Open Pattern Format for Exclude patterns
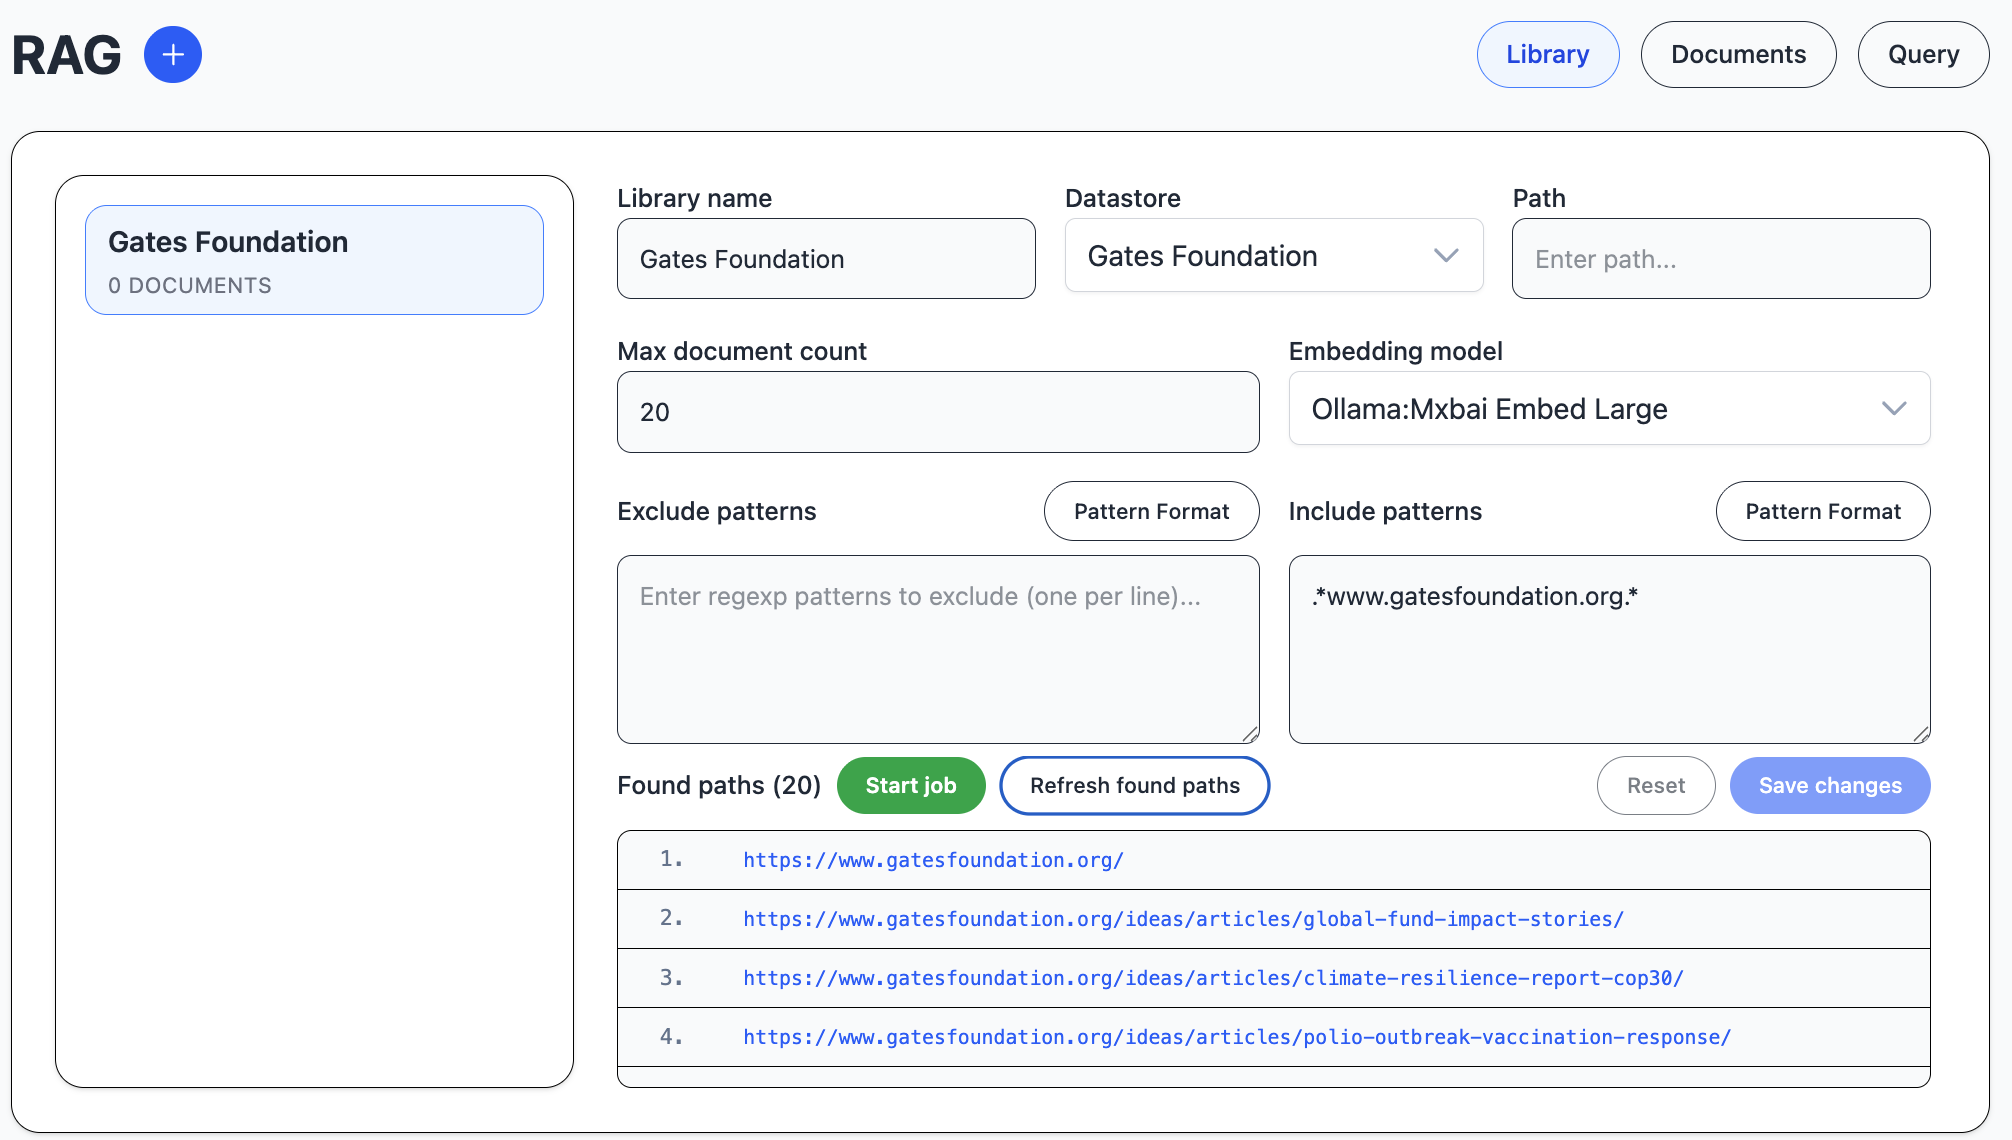This screenshot has width=2012, height=1140. pyautogui.click(x=1151, y=511)
